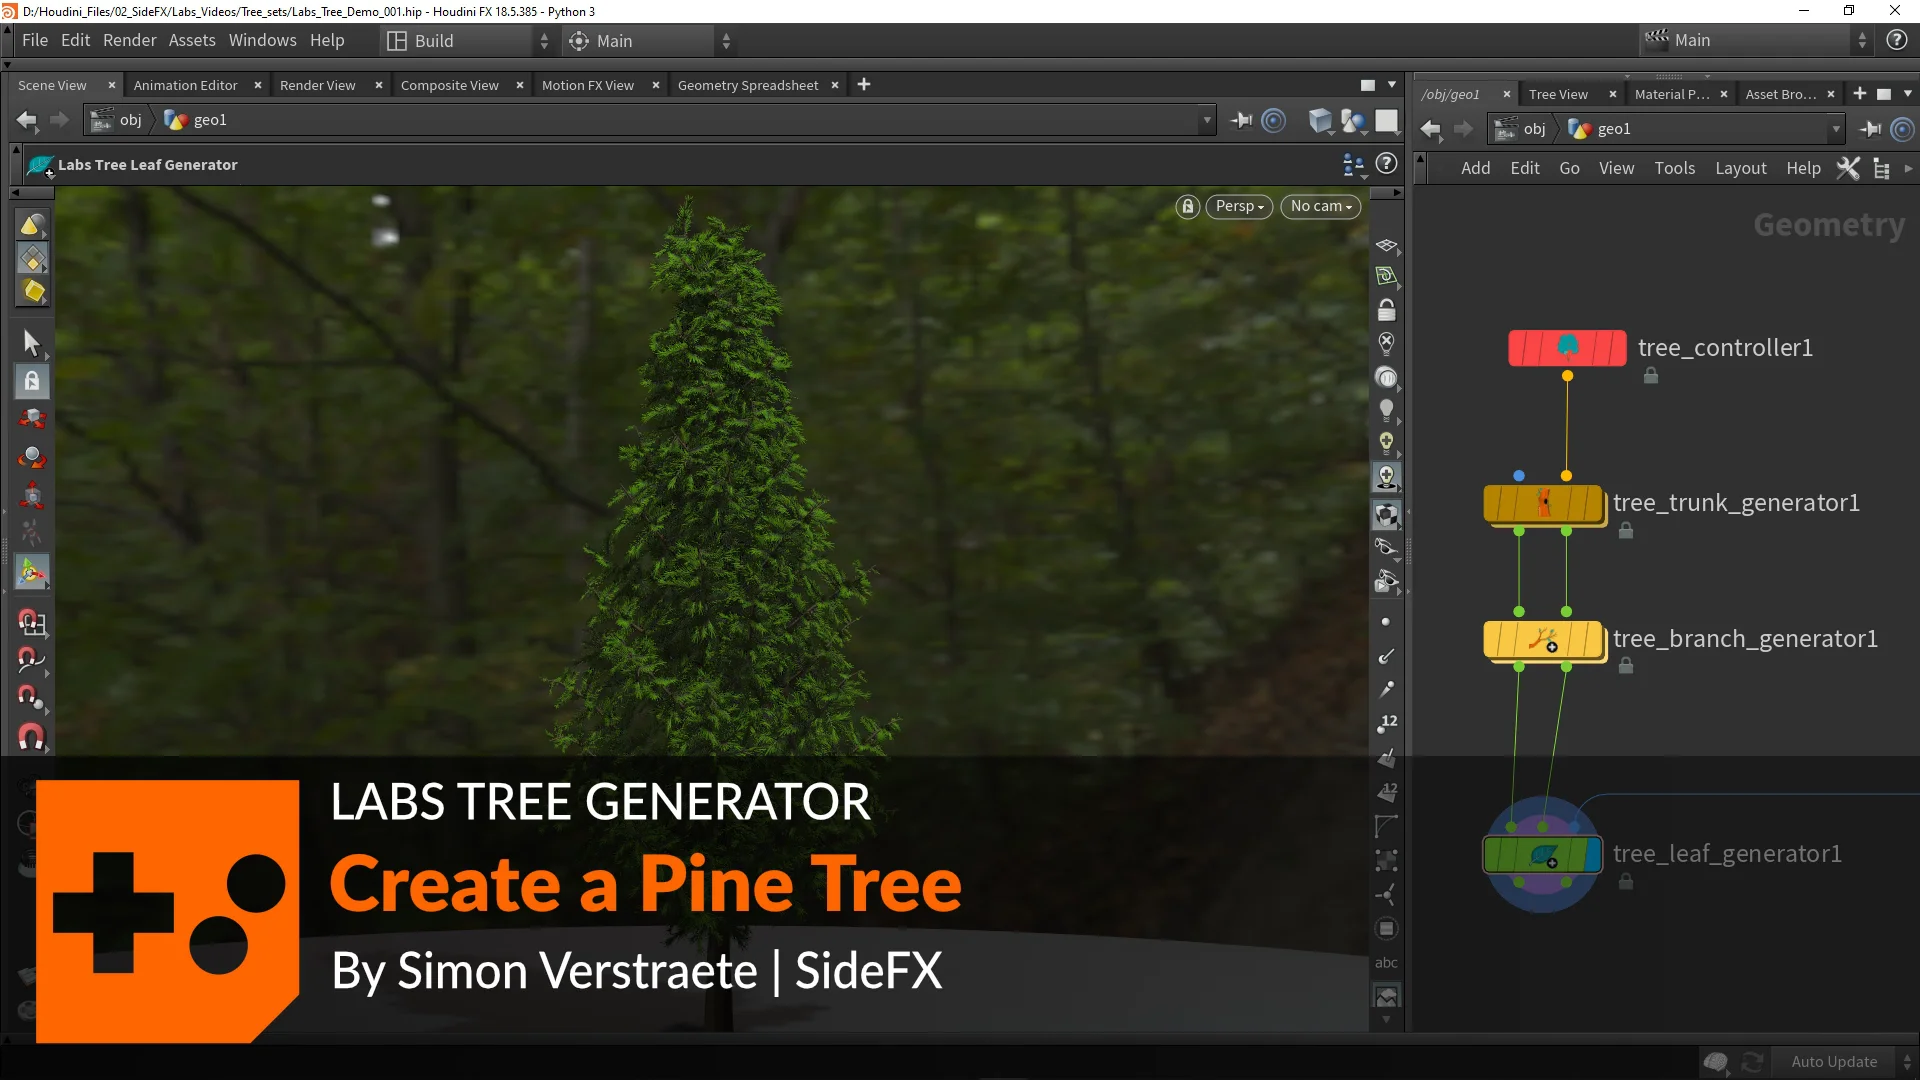
Task: Click the Scene View path field
Action: (650, 120)
